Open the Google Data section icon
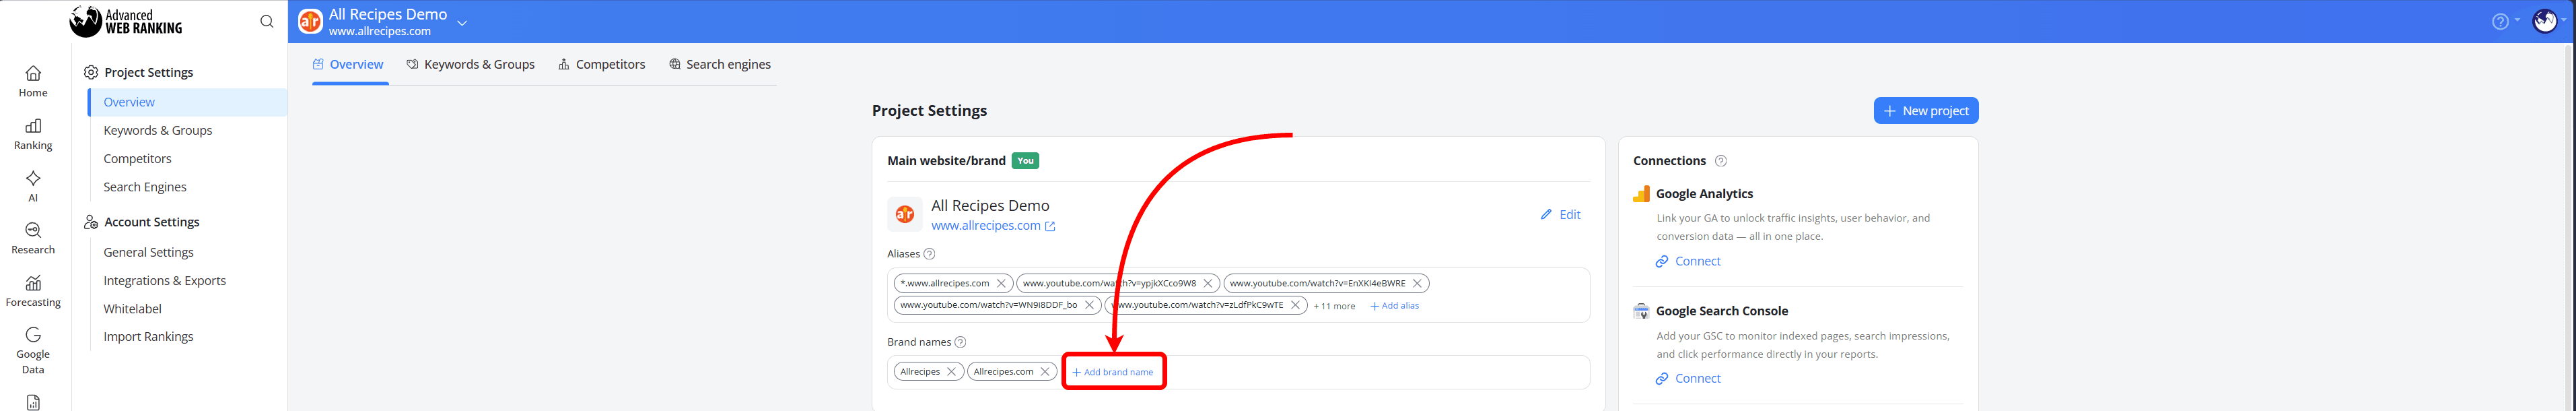The height and width of the screenshot is (411, 2576). pyautogui.click(x=33, y=335)
